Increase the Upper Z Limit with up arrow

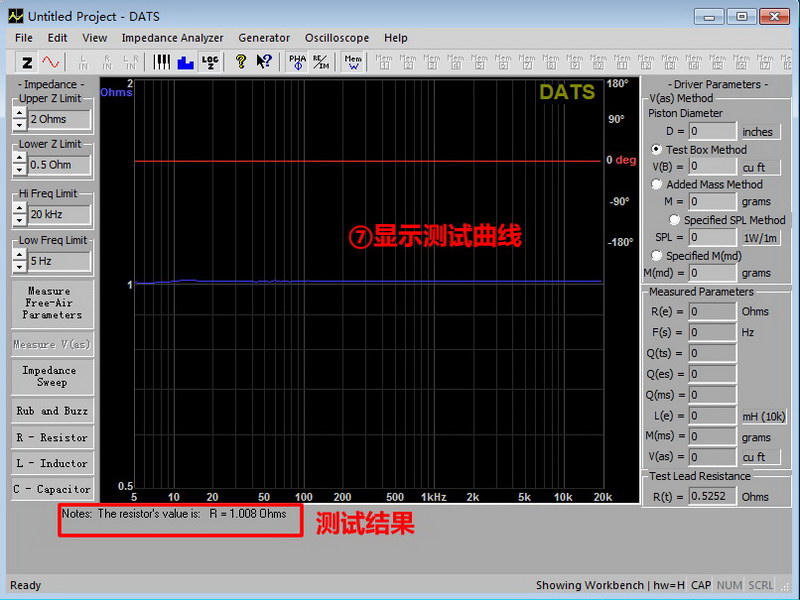19,113
